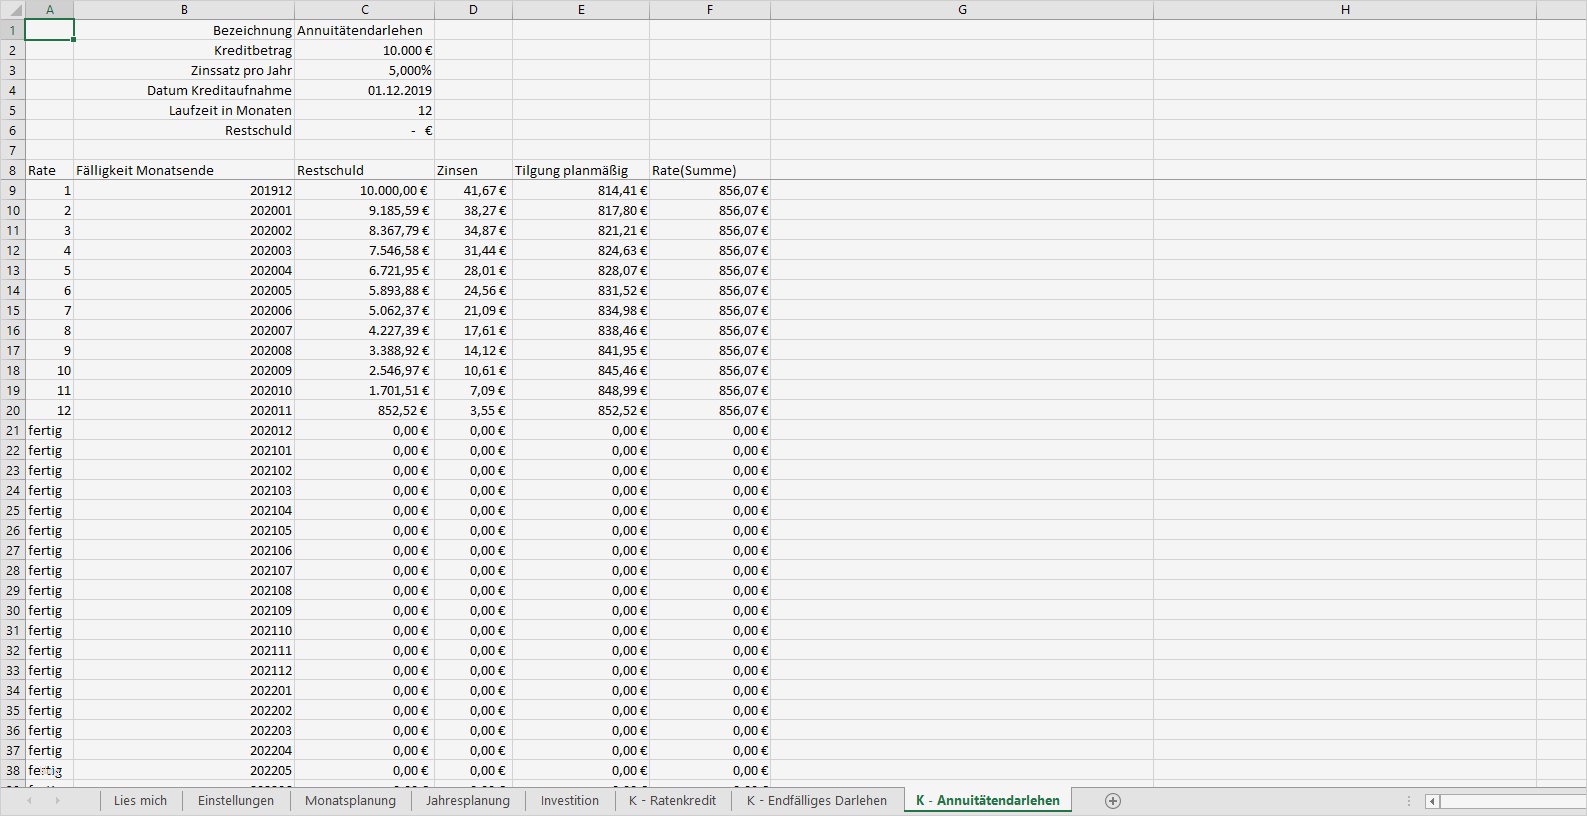Select the K - Annuitätendarlehen sheet tab
Screen dimensions: 1587x816
(x=988, y=800)
